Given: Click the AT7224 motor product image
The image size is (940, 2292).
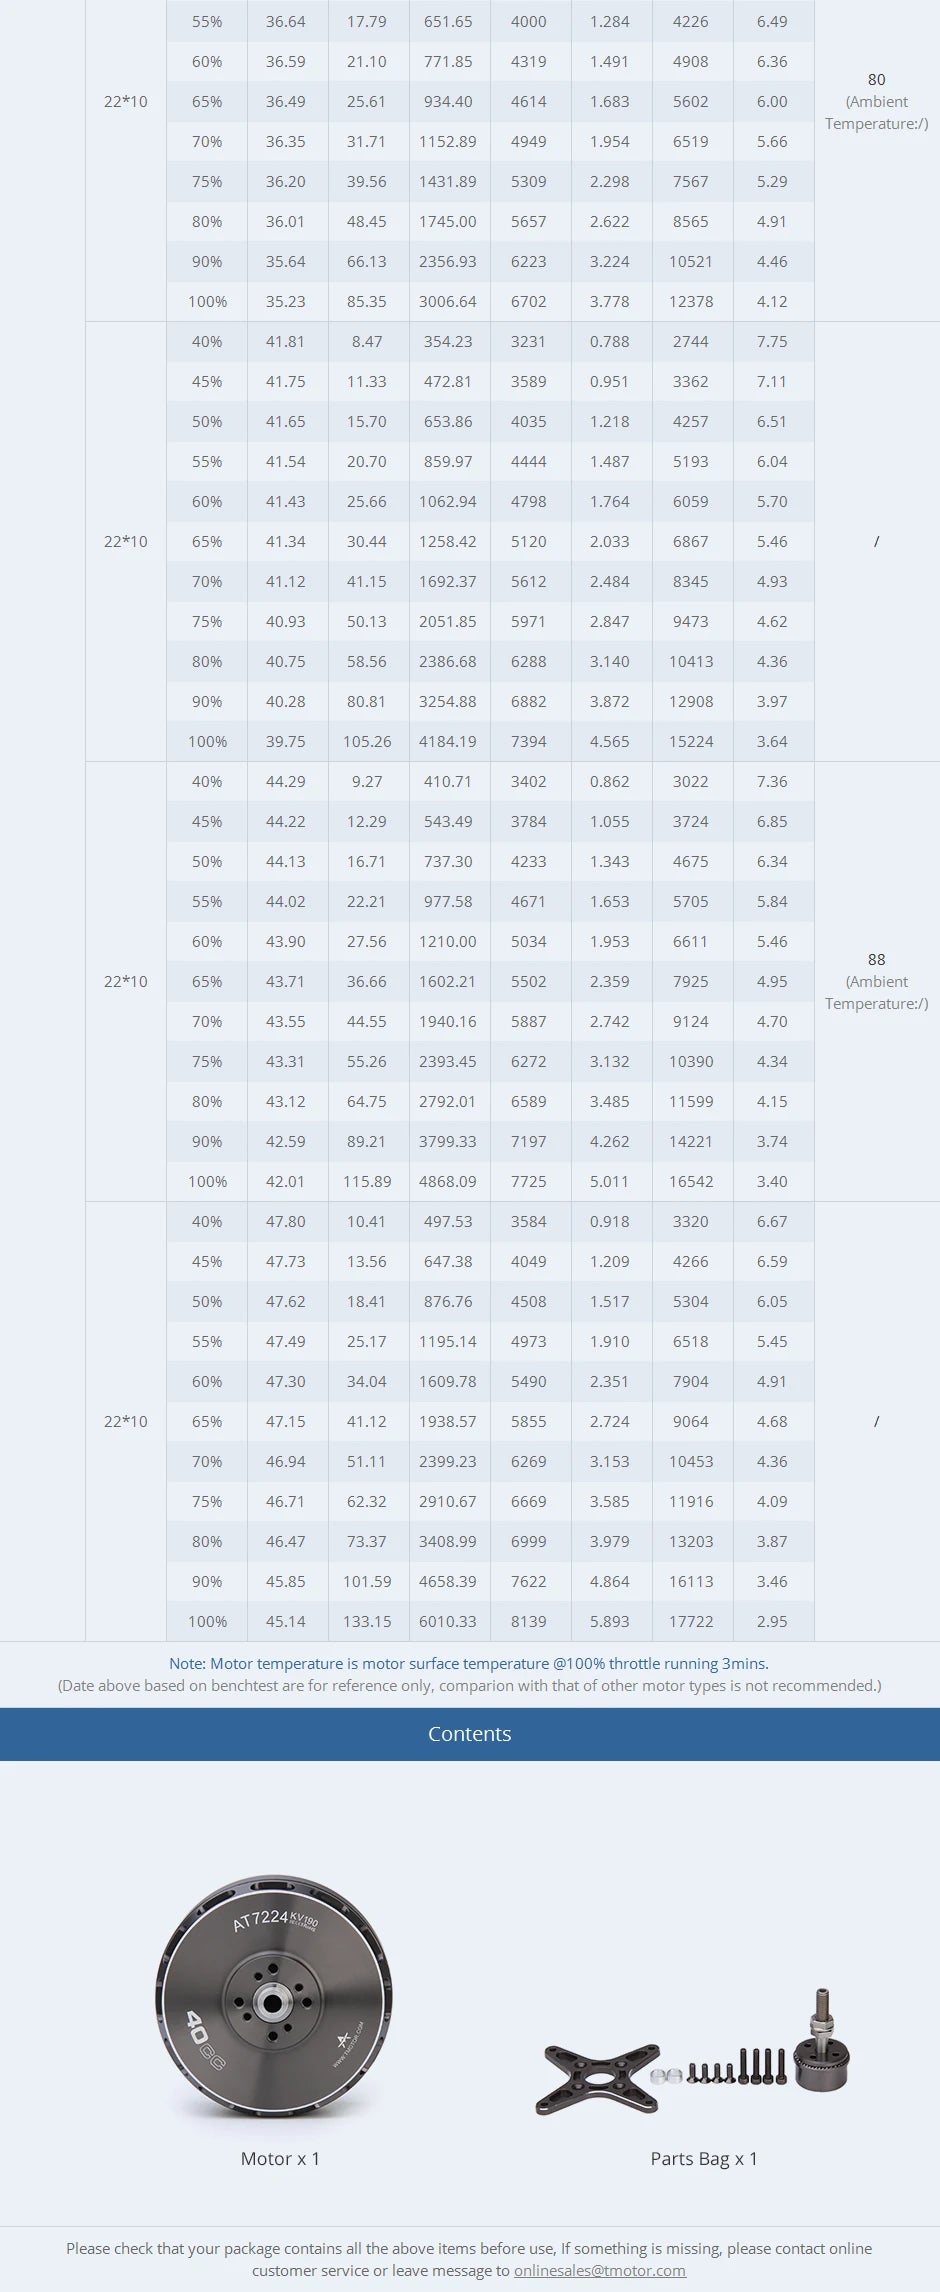Looking at the screenshot, I should 274,1997.
